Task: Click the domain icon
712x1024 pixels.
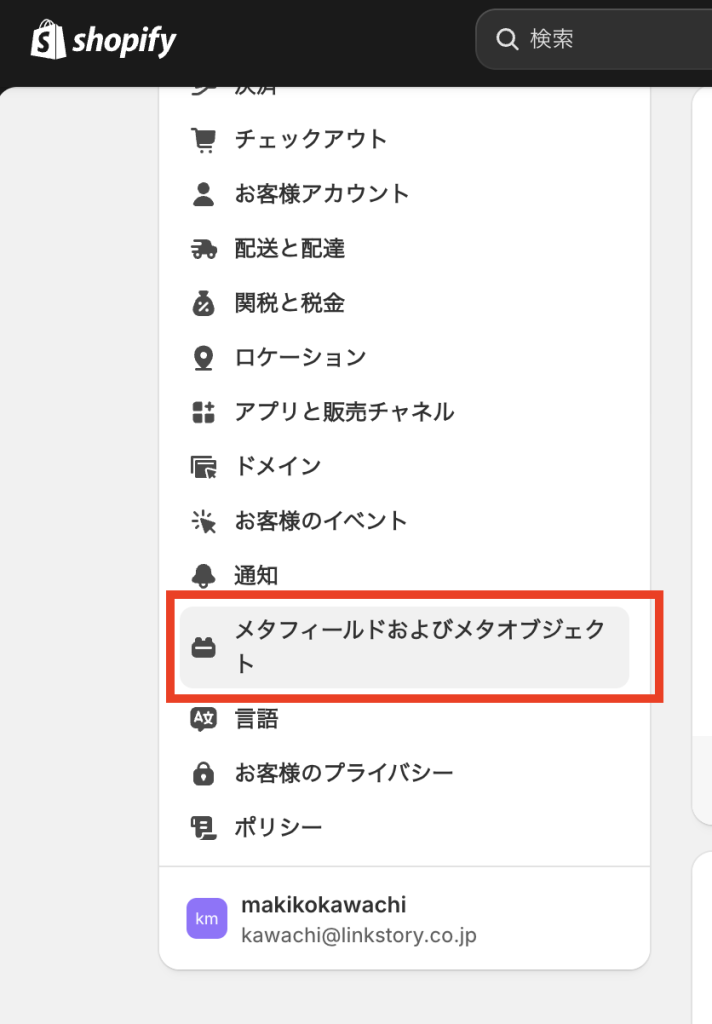Action: coord(203,467)
